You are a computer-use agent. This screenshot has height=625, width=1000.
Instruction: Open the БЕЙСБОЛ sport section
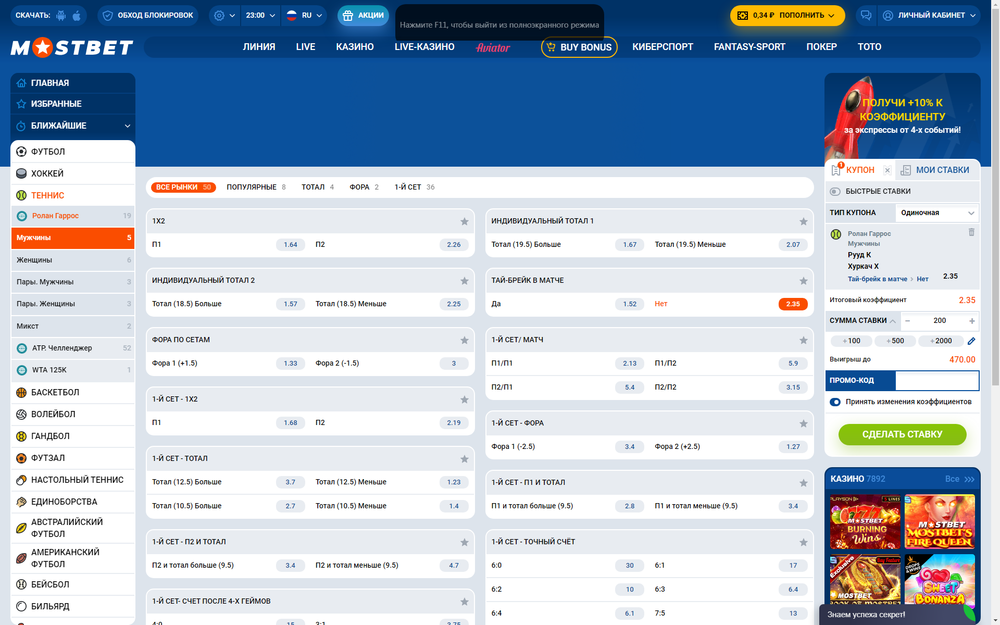pos(73,584)
